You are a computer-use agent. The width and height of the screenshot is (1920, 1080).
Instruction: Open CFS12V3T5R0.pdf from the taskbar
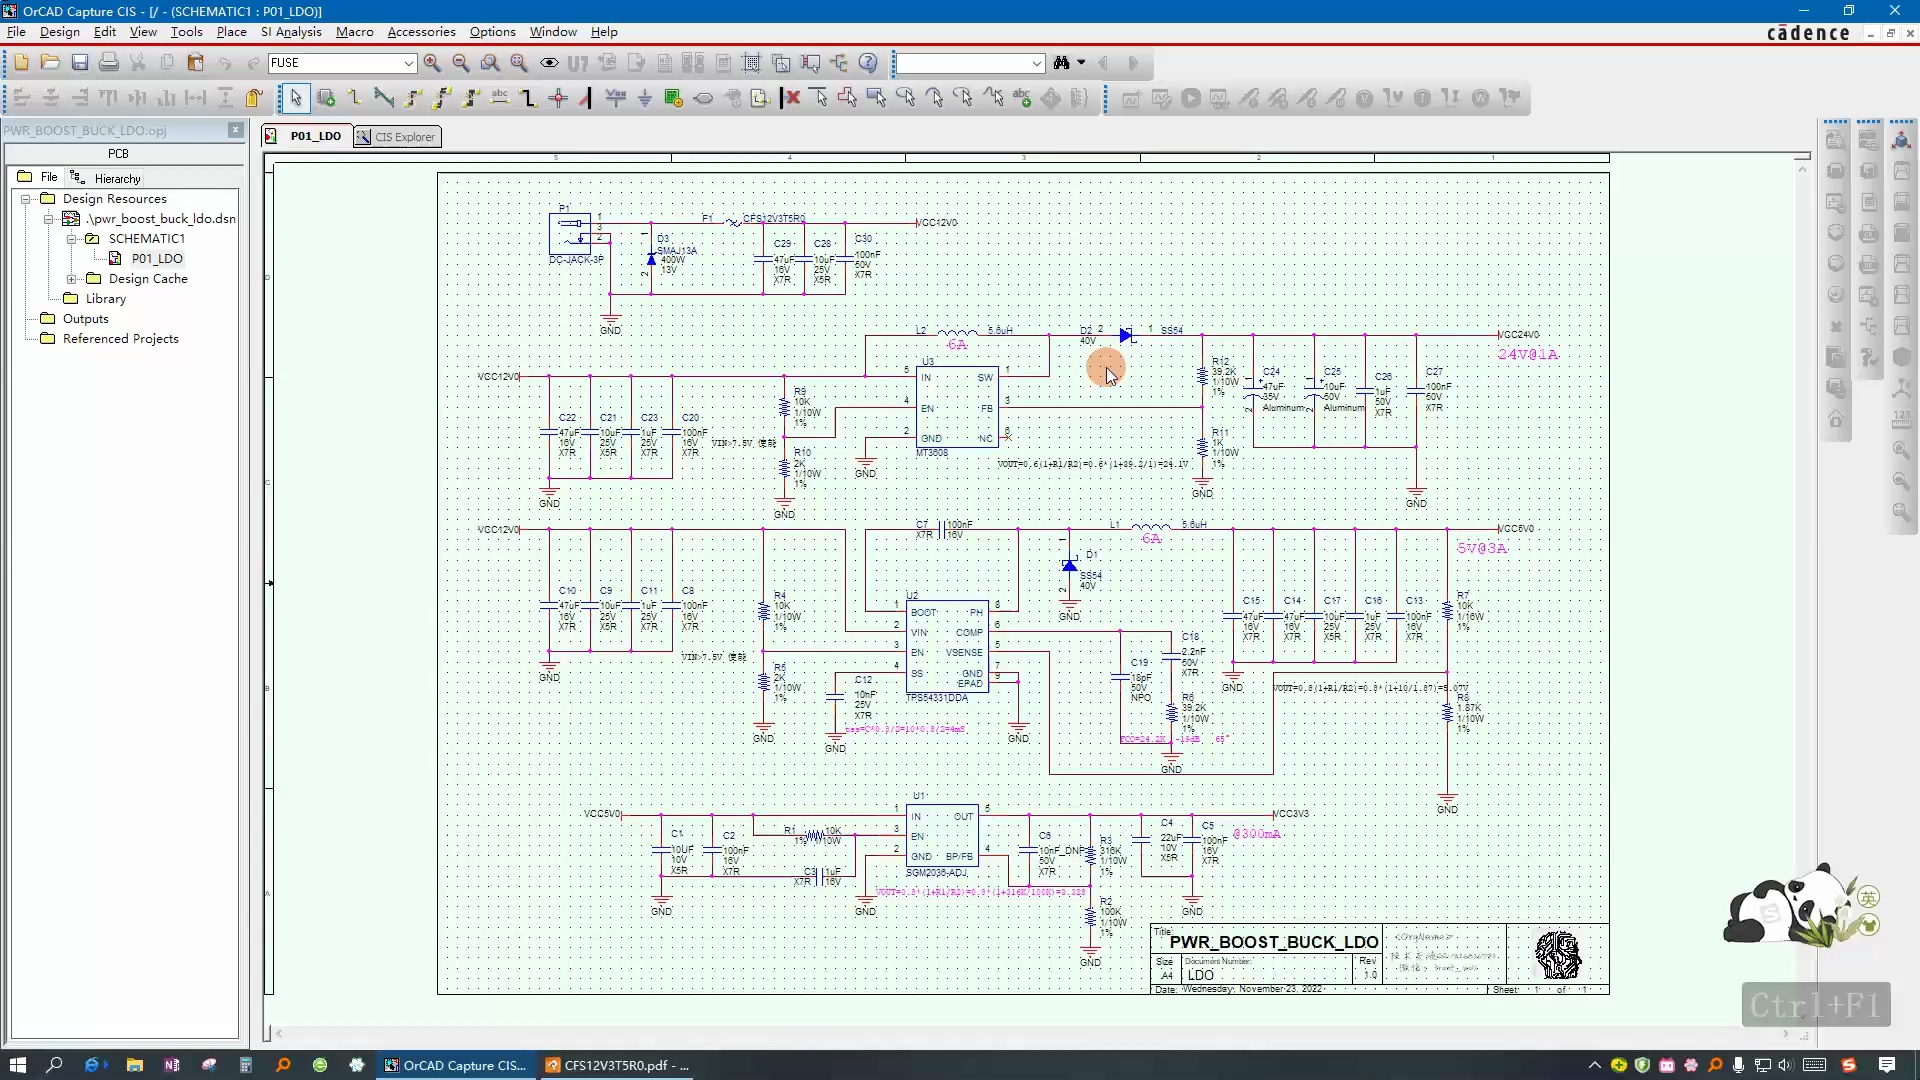(617, 1065)
